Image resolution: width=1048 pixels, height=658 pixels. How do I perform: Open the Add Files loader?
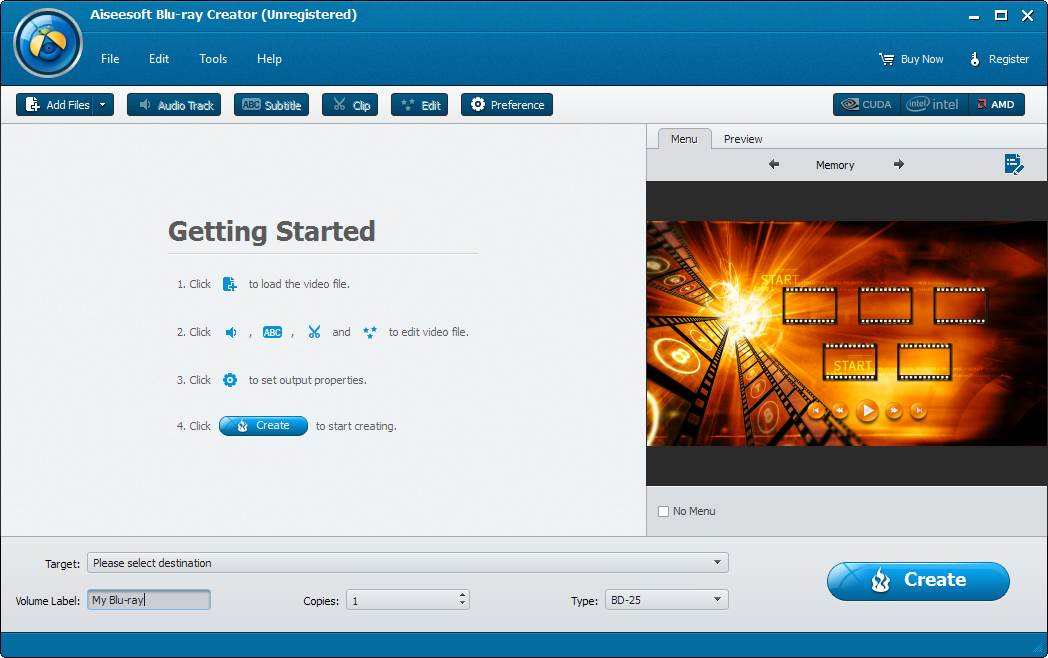click(57, 104)
